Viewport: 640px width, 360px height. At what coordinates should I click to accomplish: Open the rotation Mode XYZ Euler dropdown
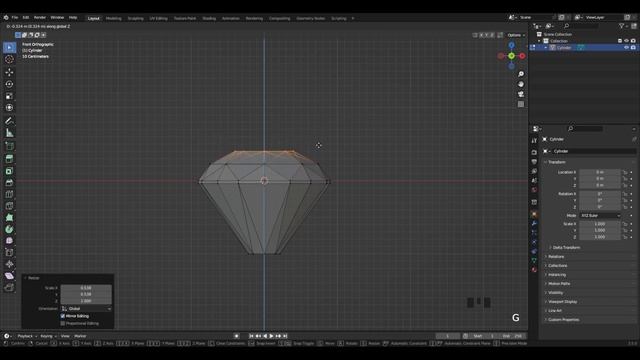click(x=600, y=216)
